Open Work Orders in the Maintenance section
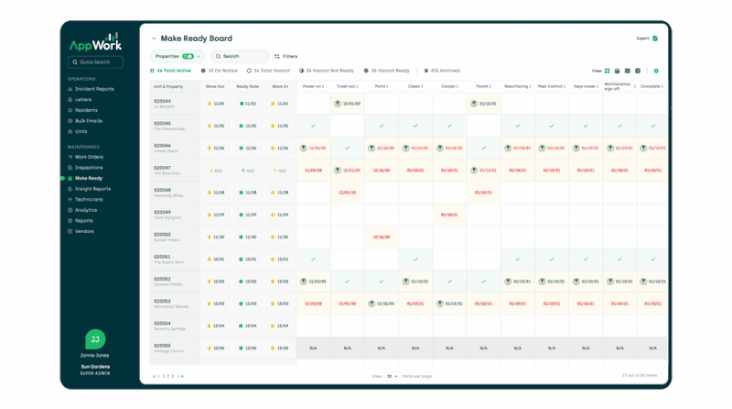The width and height of the screenshot is (732, 409). pos(86,157)
